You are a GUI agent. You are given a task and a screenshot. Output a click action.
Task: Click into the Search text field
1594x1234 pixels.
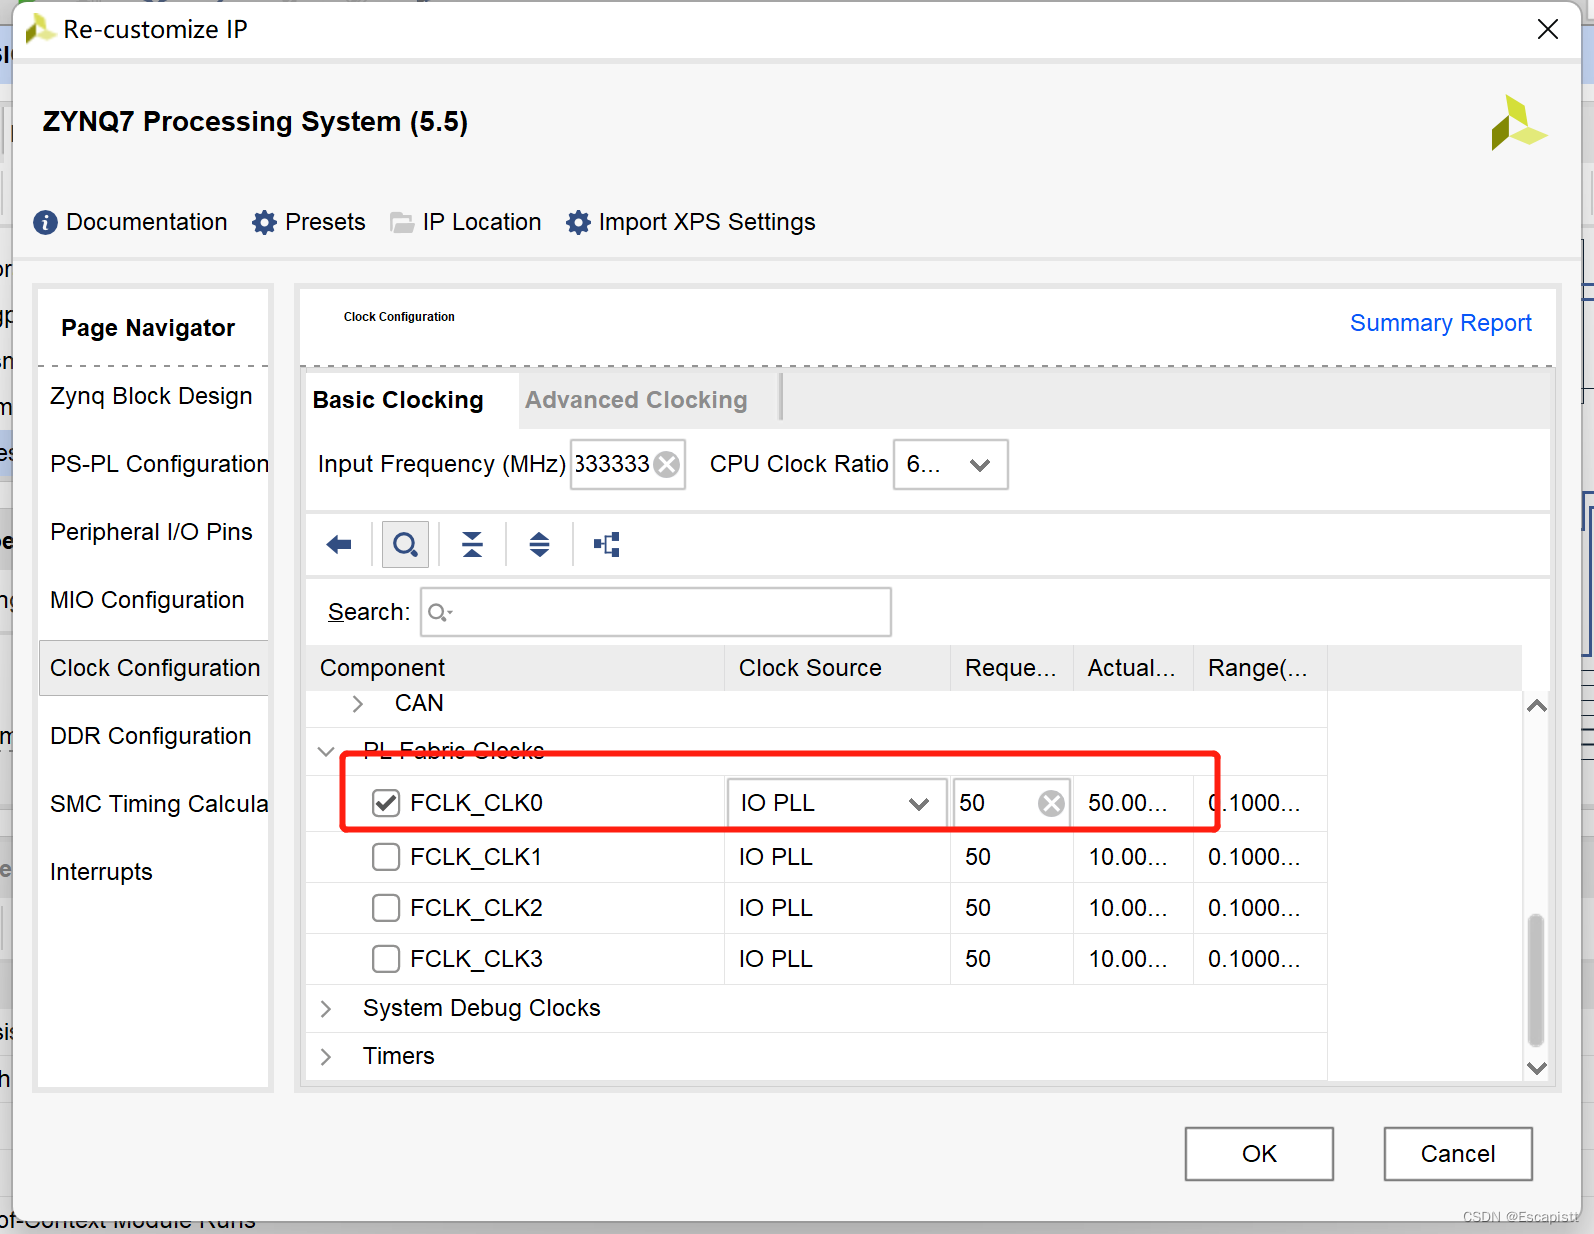[656, 612]
